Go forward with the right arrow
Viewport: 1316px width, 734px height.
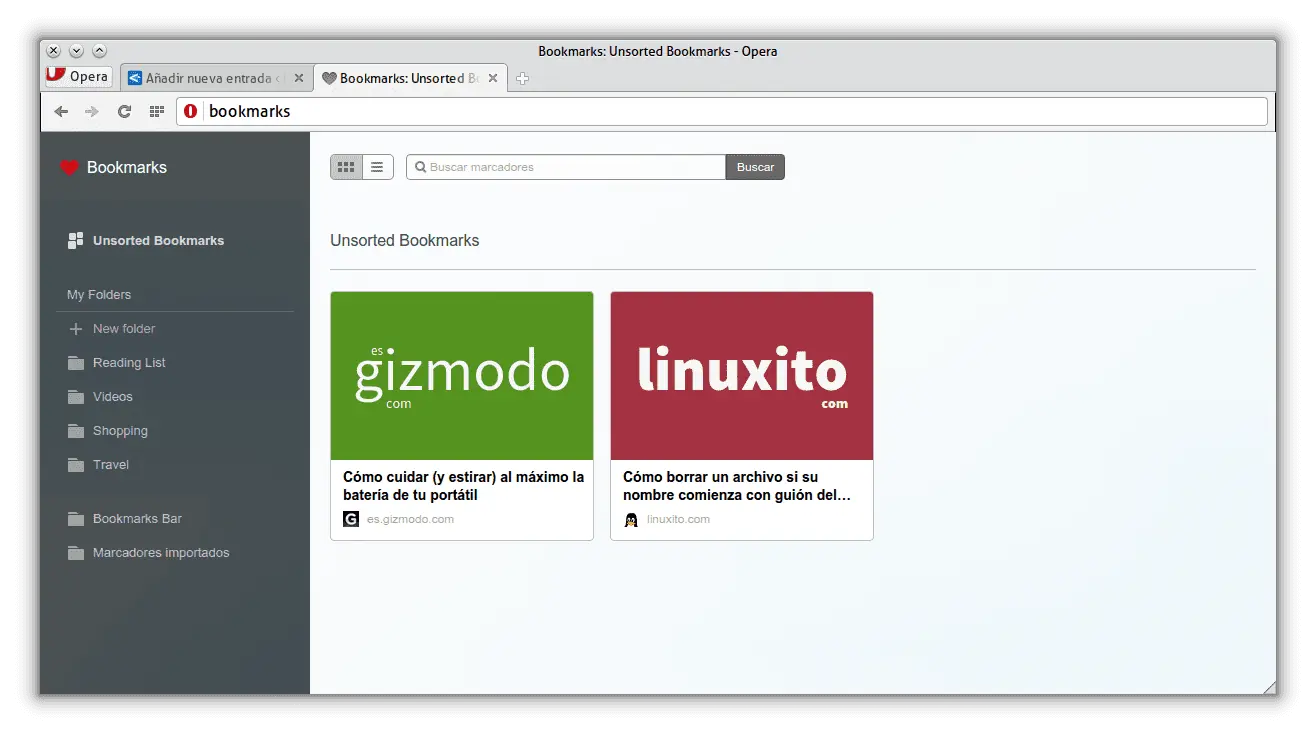coord(92,111)
